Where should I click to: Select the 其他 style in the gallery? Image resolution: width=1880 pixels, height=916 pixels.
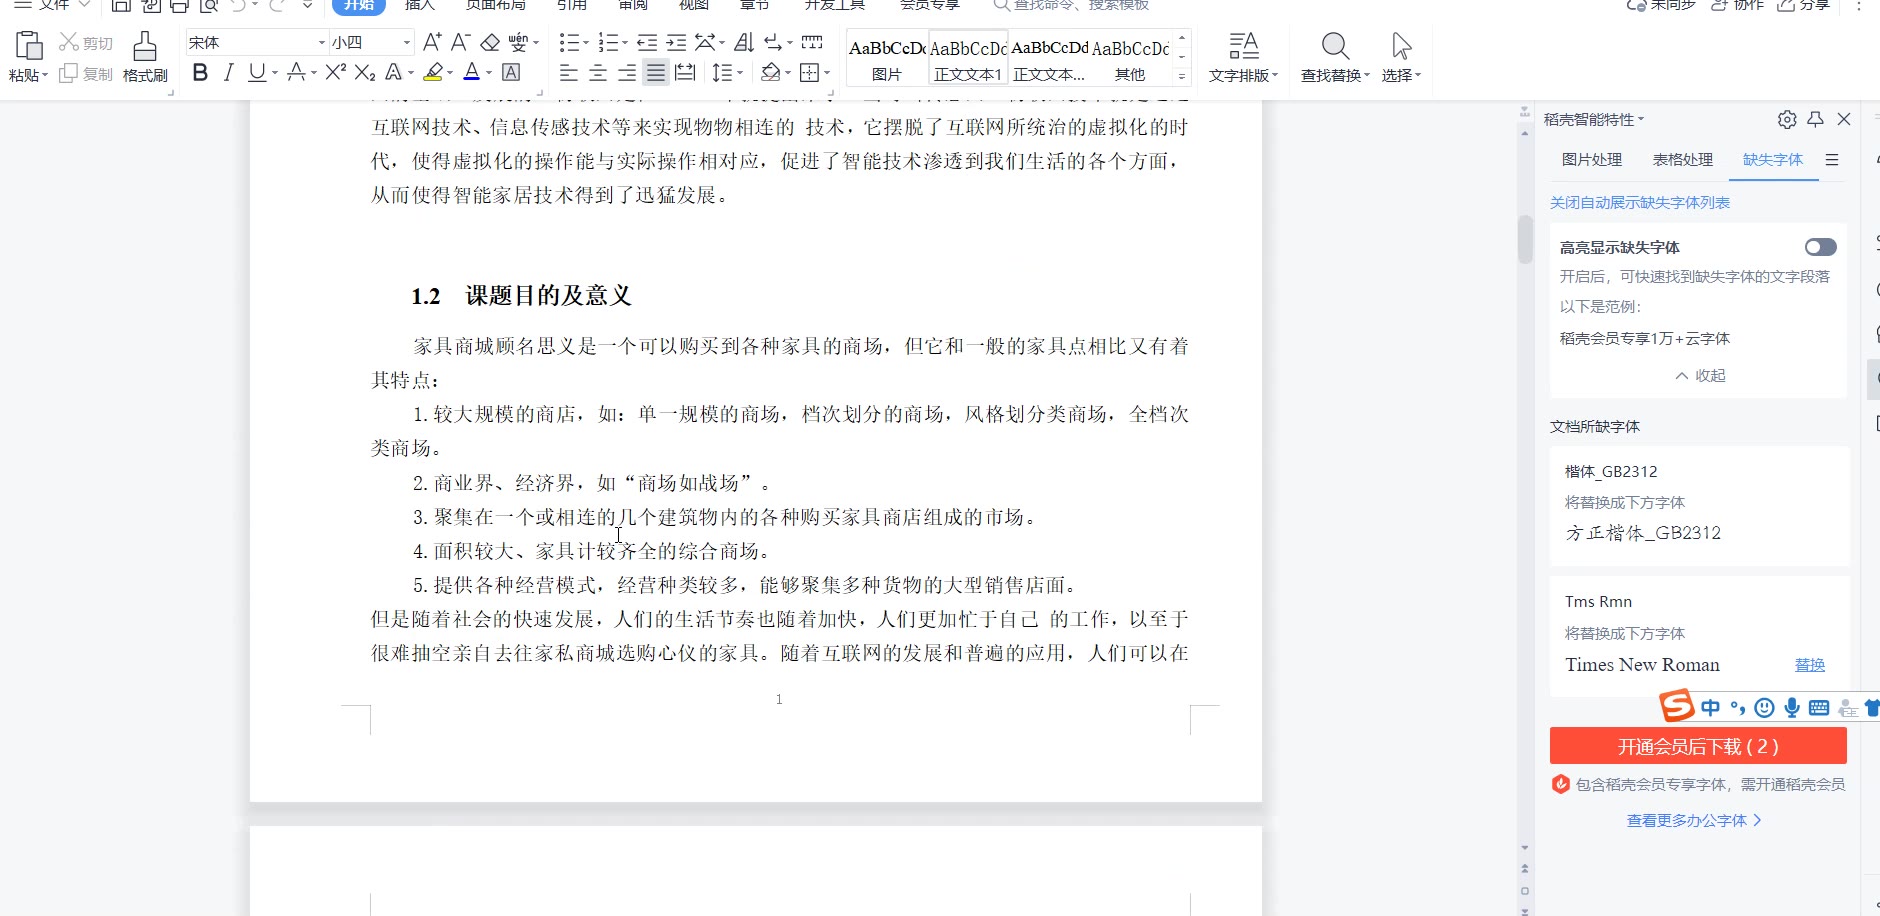point(1131,59)
